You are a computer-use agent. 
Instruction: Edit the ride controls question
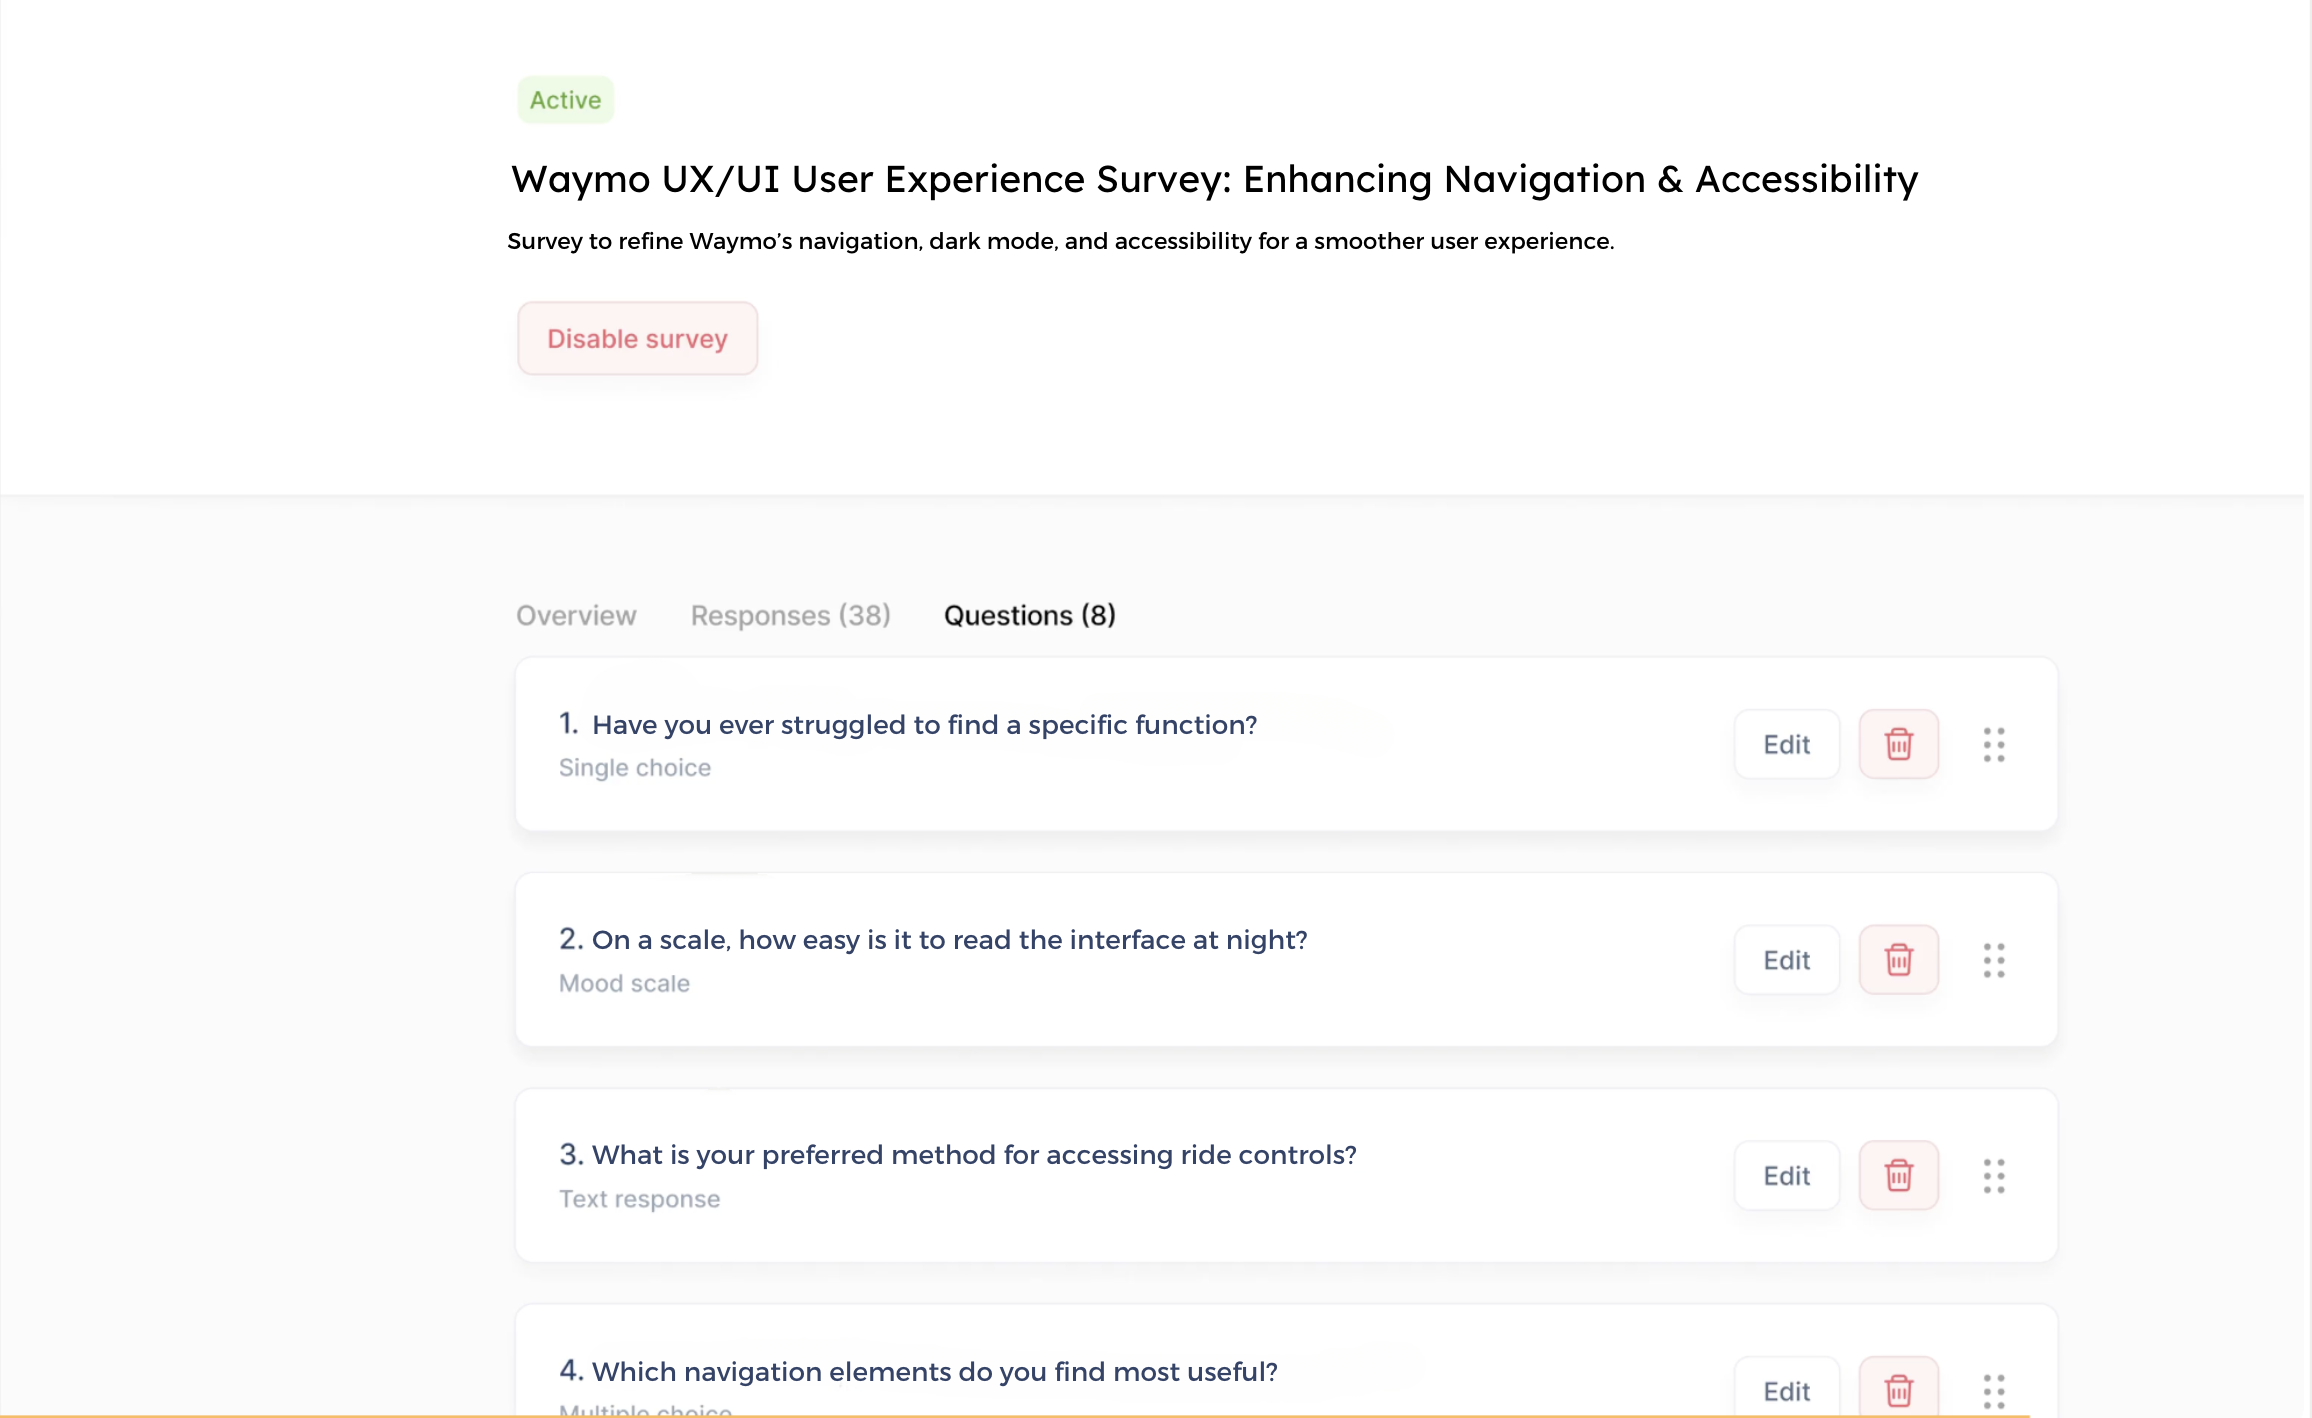tap(1786, 1175)
